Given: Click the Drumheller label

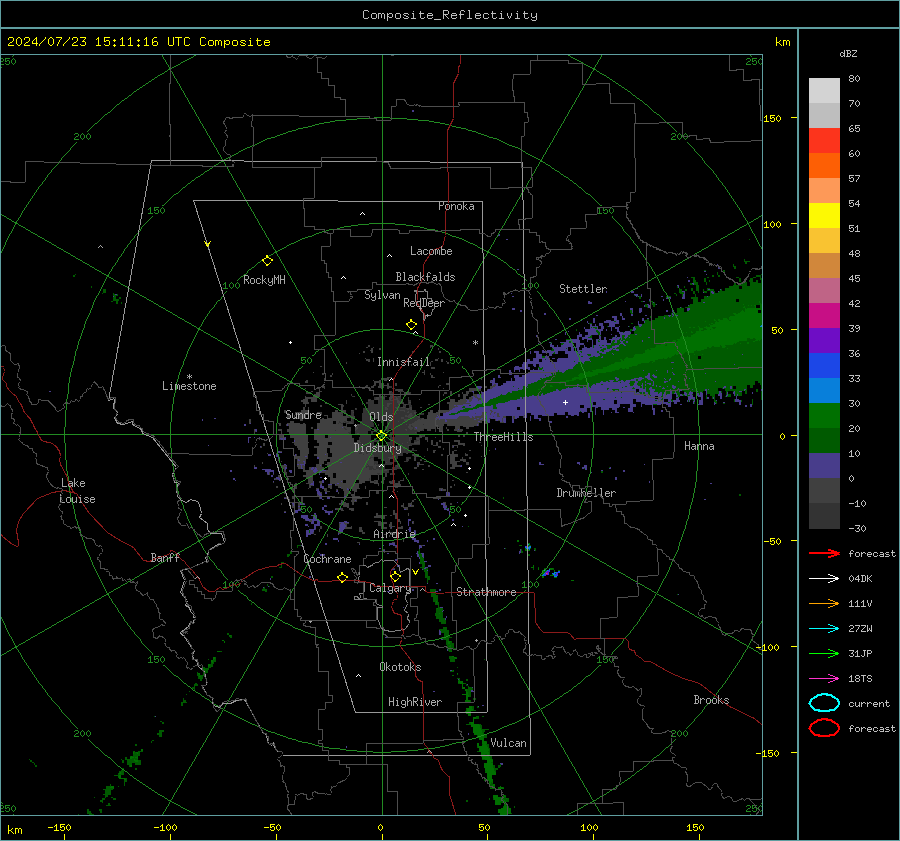Looking at the screenshot, I should coord(586,493).
